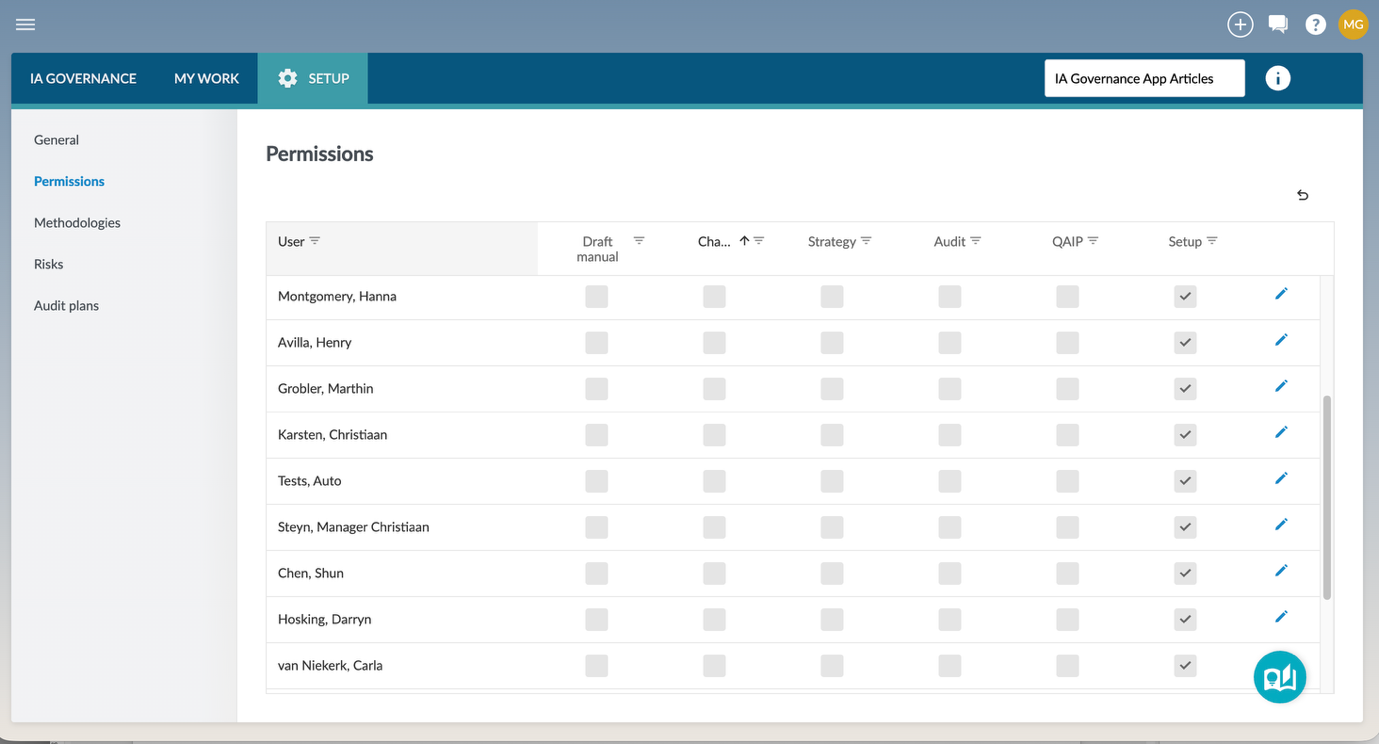Click the question mark help icon

coord(1315,25)
